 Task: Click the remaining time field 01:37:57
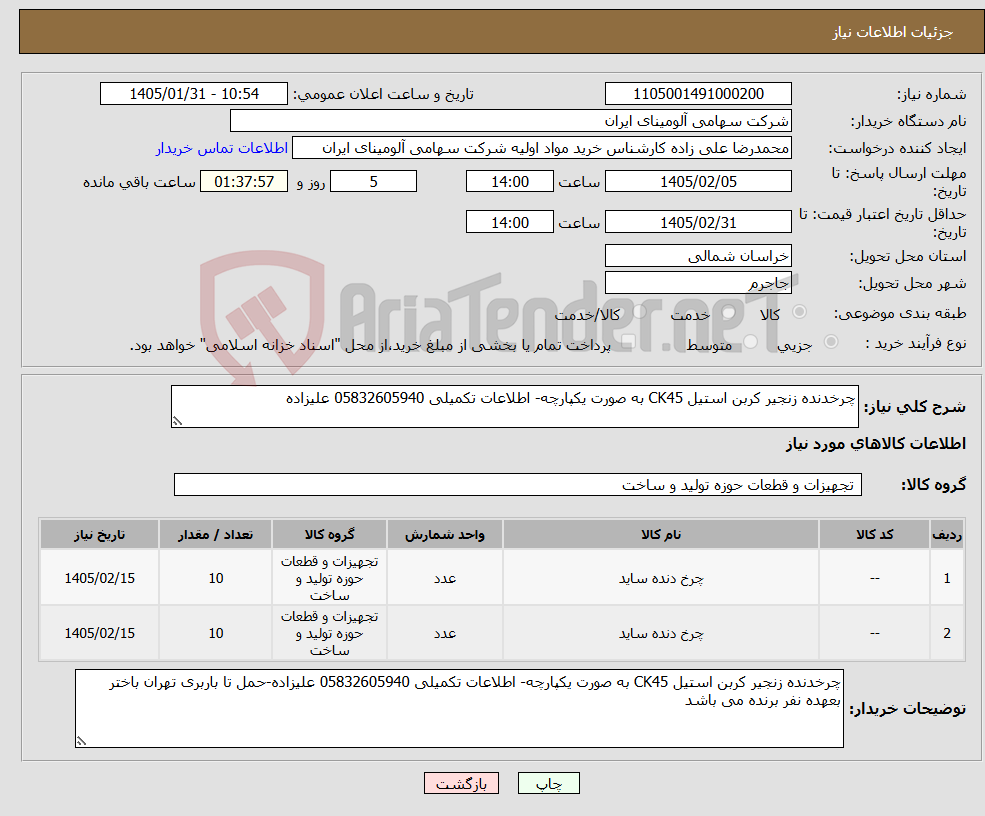click(x=244, y=182)
